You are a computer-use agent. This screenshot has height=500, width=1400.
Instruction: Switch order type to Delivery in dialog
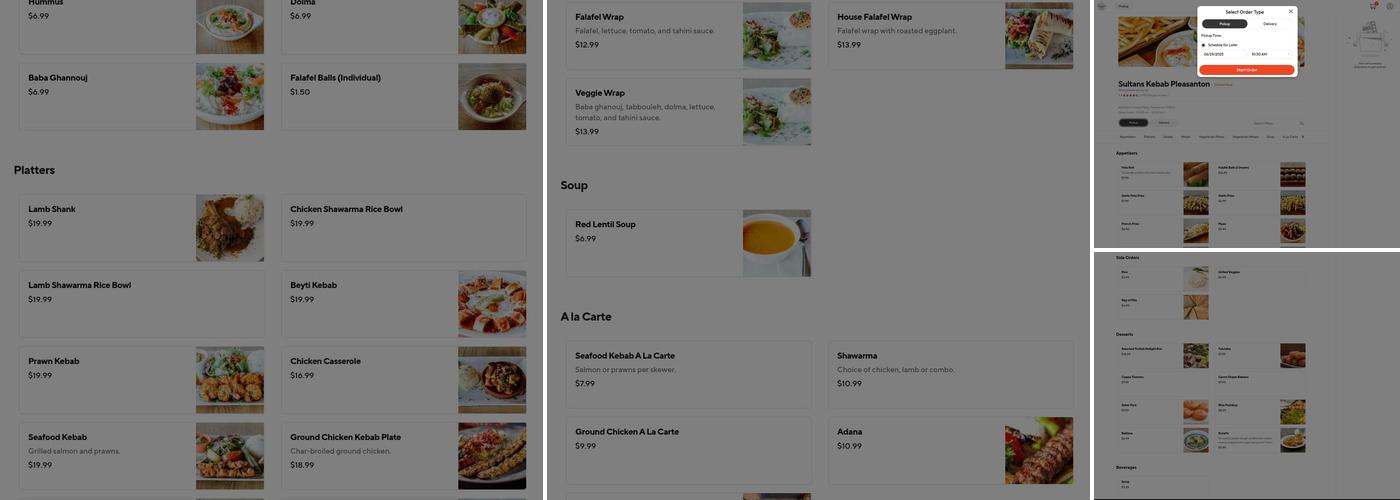(x=1270, y=24)
